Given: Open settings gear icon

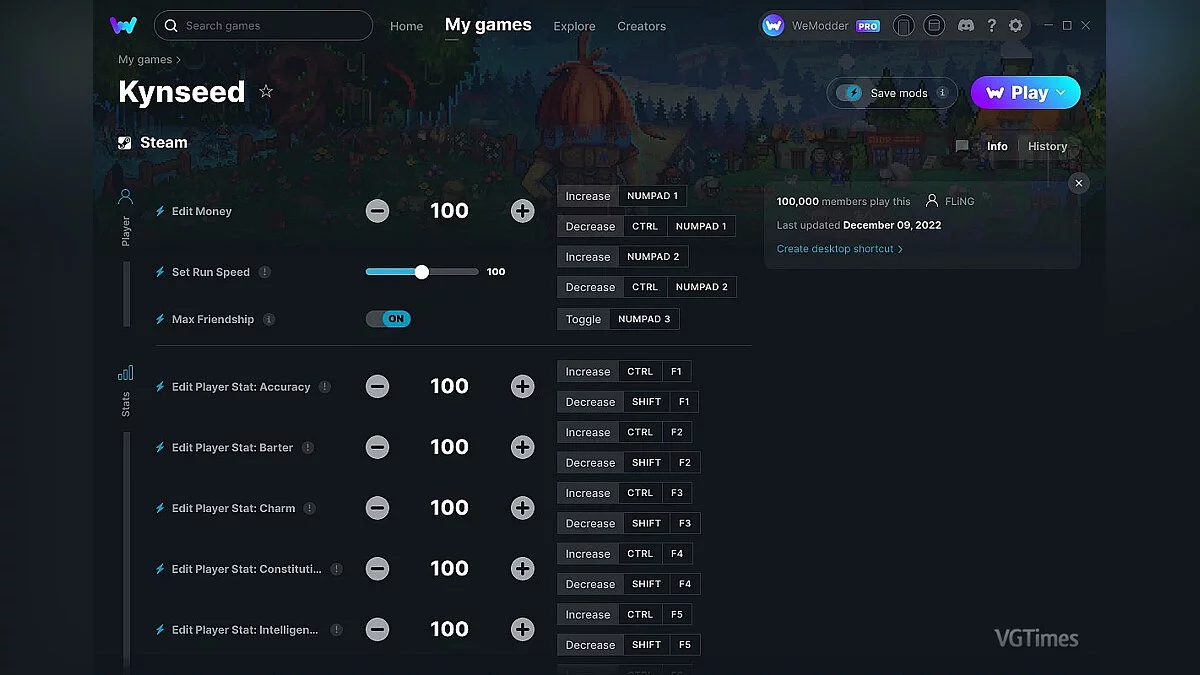Looking at the screenshot, I should coord(1016,25).
